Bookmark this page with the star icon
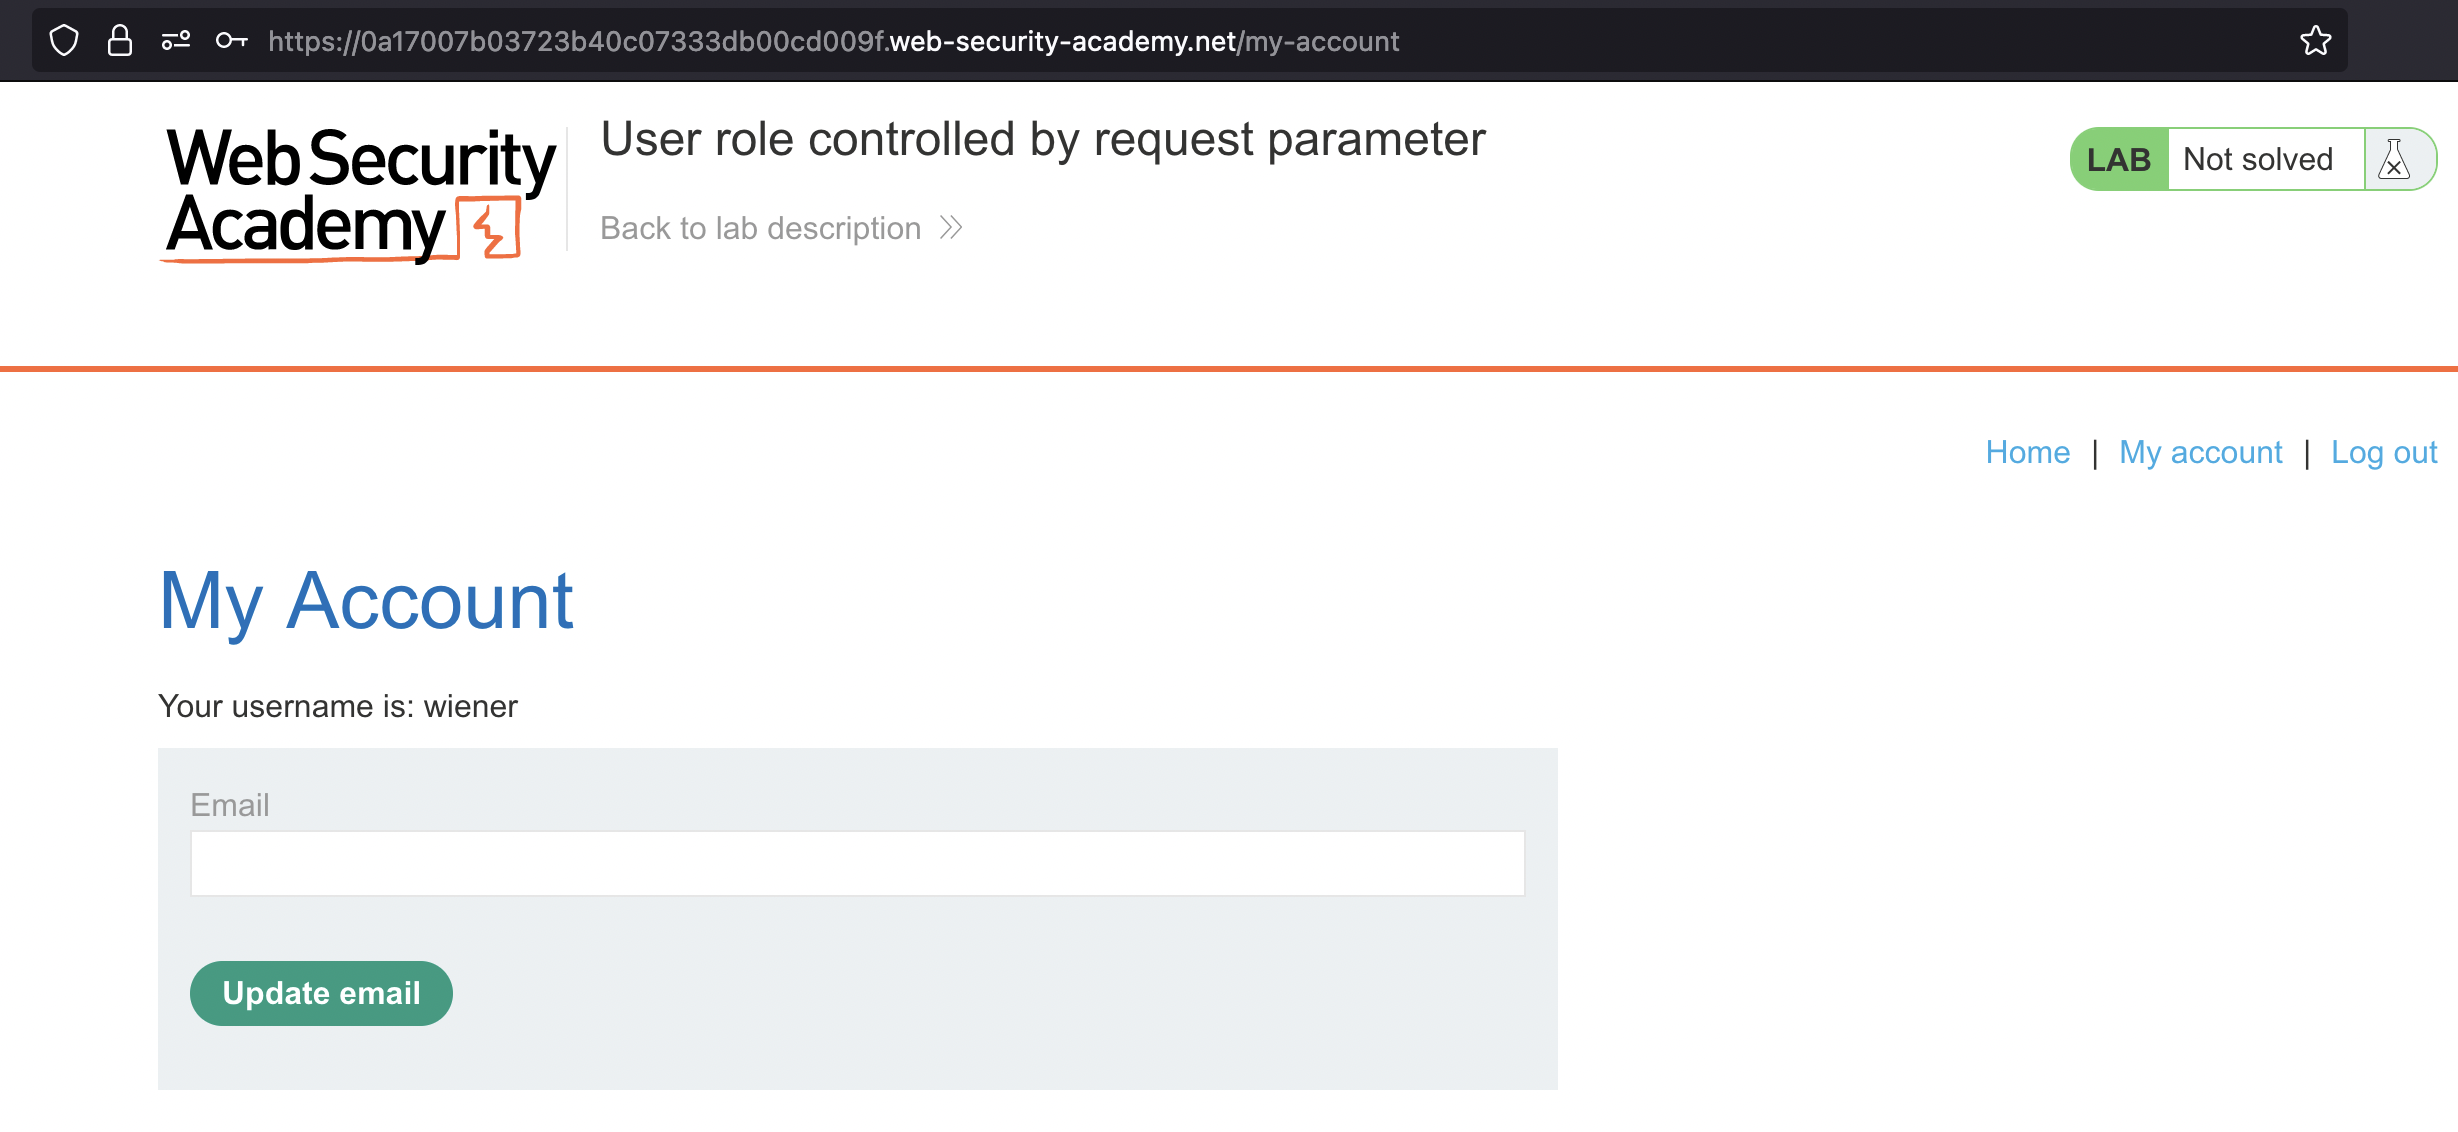This screenshot has width=2458, height=1132. [2315, 41]
